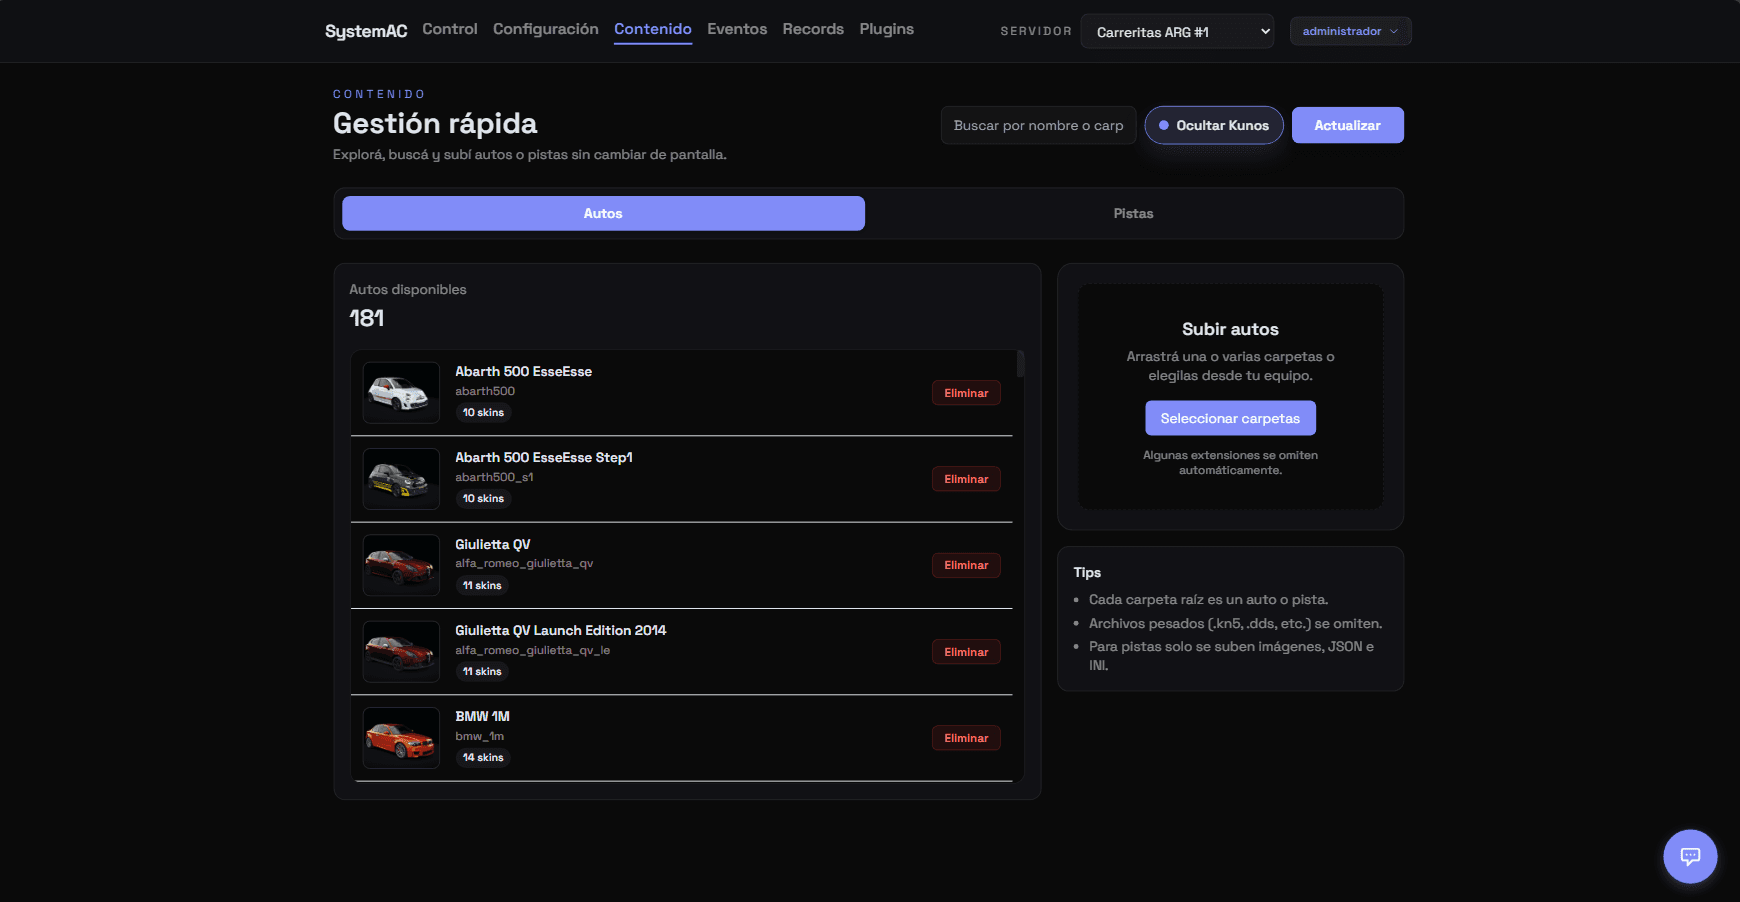Click the '14 skins' badge of BMW 1M
This screenshot has height=902, width=1740.
[x=483, y=757]
